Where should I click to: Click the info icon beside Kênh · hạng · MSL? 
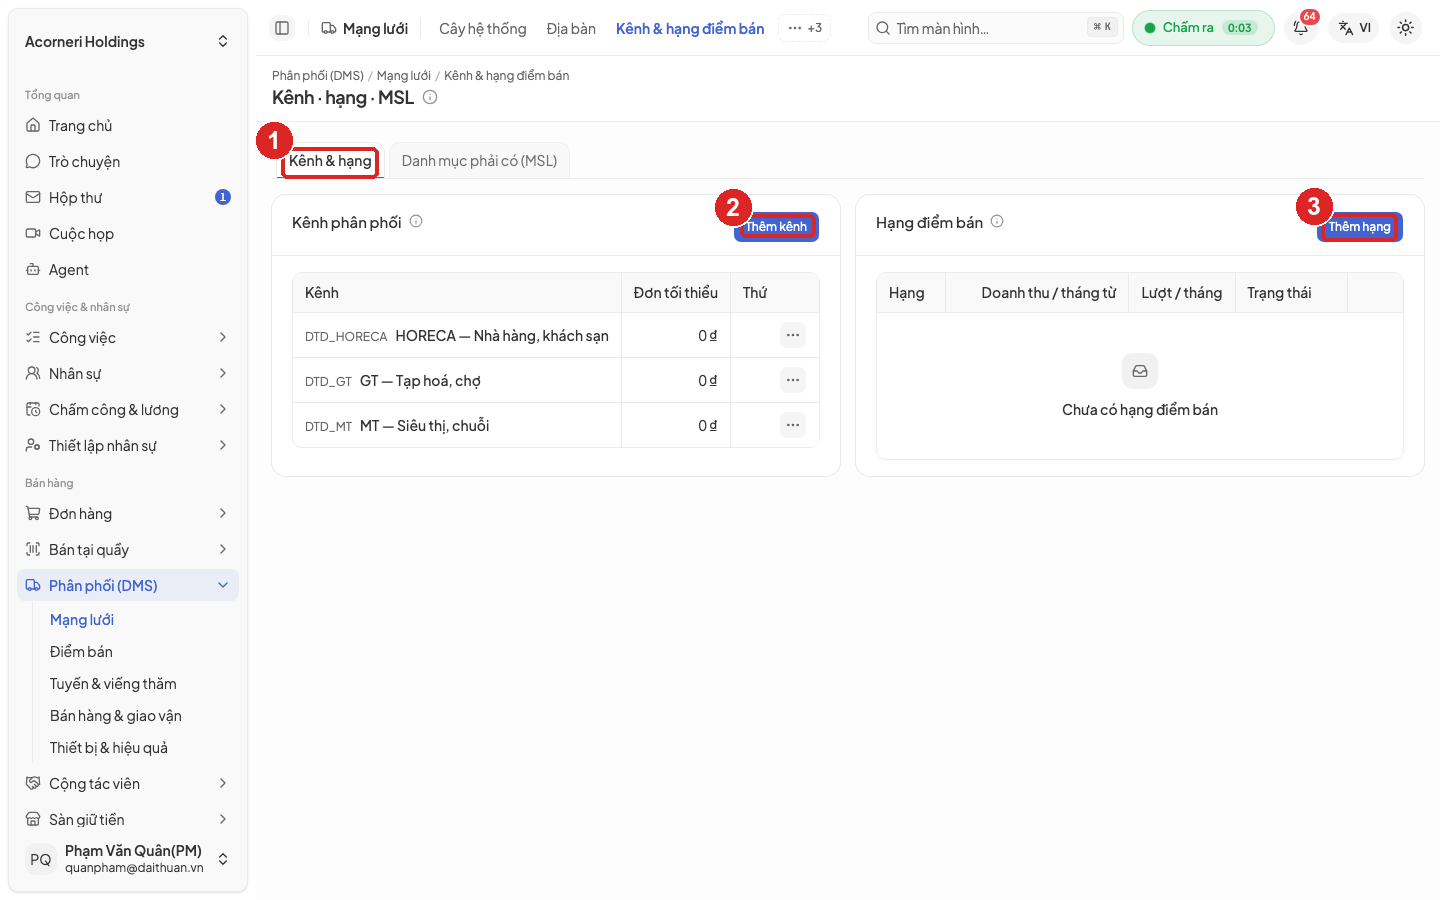click(430, 97)
